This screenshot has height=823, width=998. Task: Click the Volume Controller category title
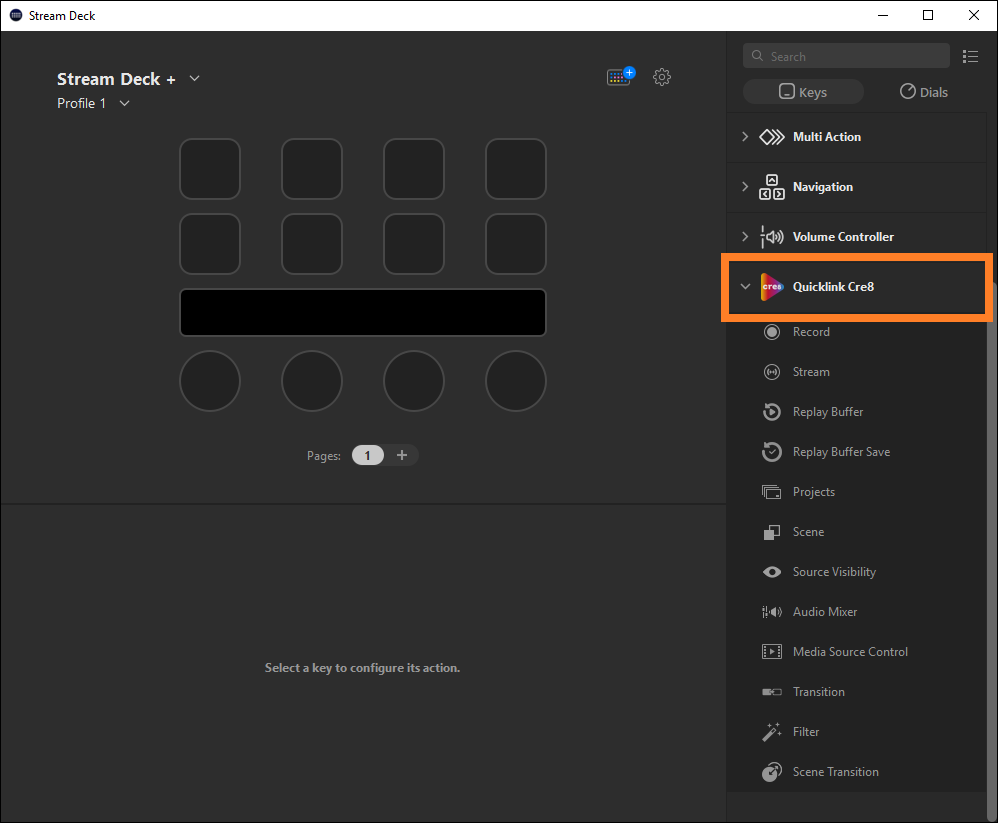(843, 237)
